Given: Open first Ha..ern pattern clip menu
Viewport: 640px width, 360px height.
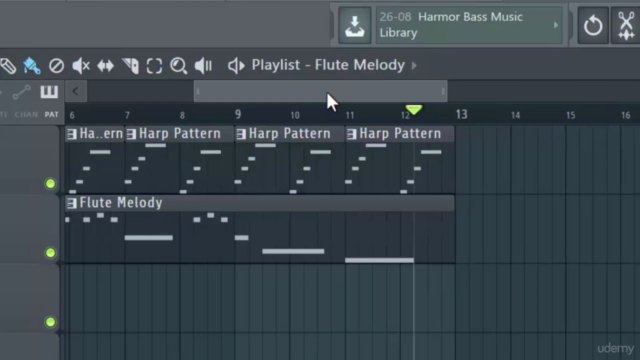Looking at the screenshot, I should [x=72, y=134].
